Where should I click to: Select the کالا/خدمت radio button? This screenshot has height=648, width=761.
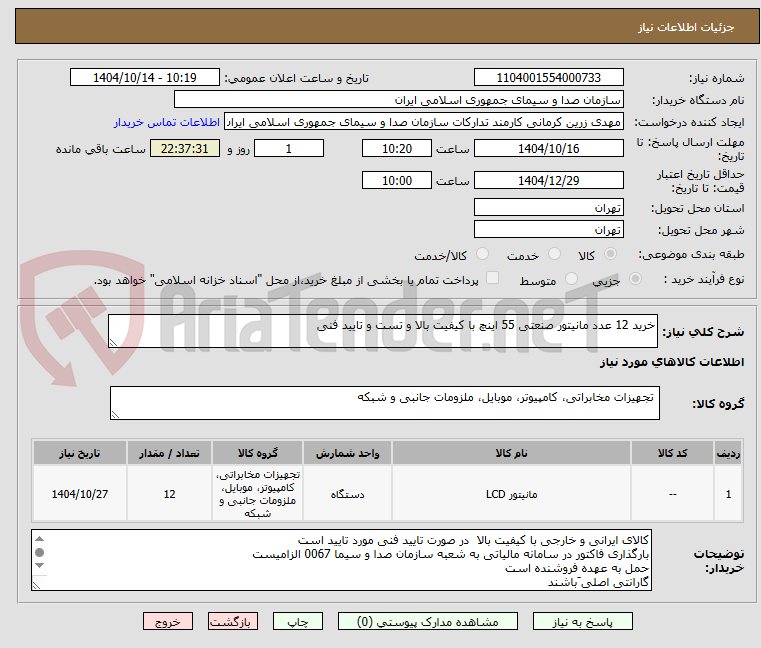pyautogui.click(x=482, y=254)
